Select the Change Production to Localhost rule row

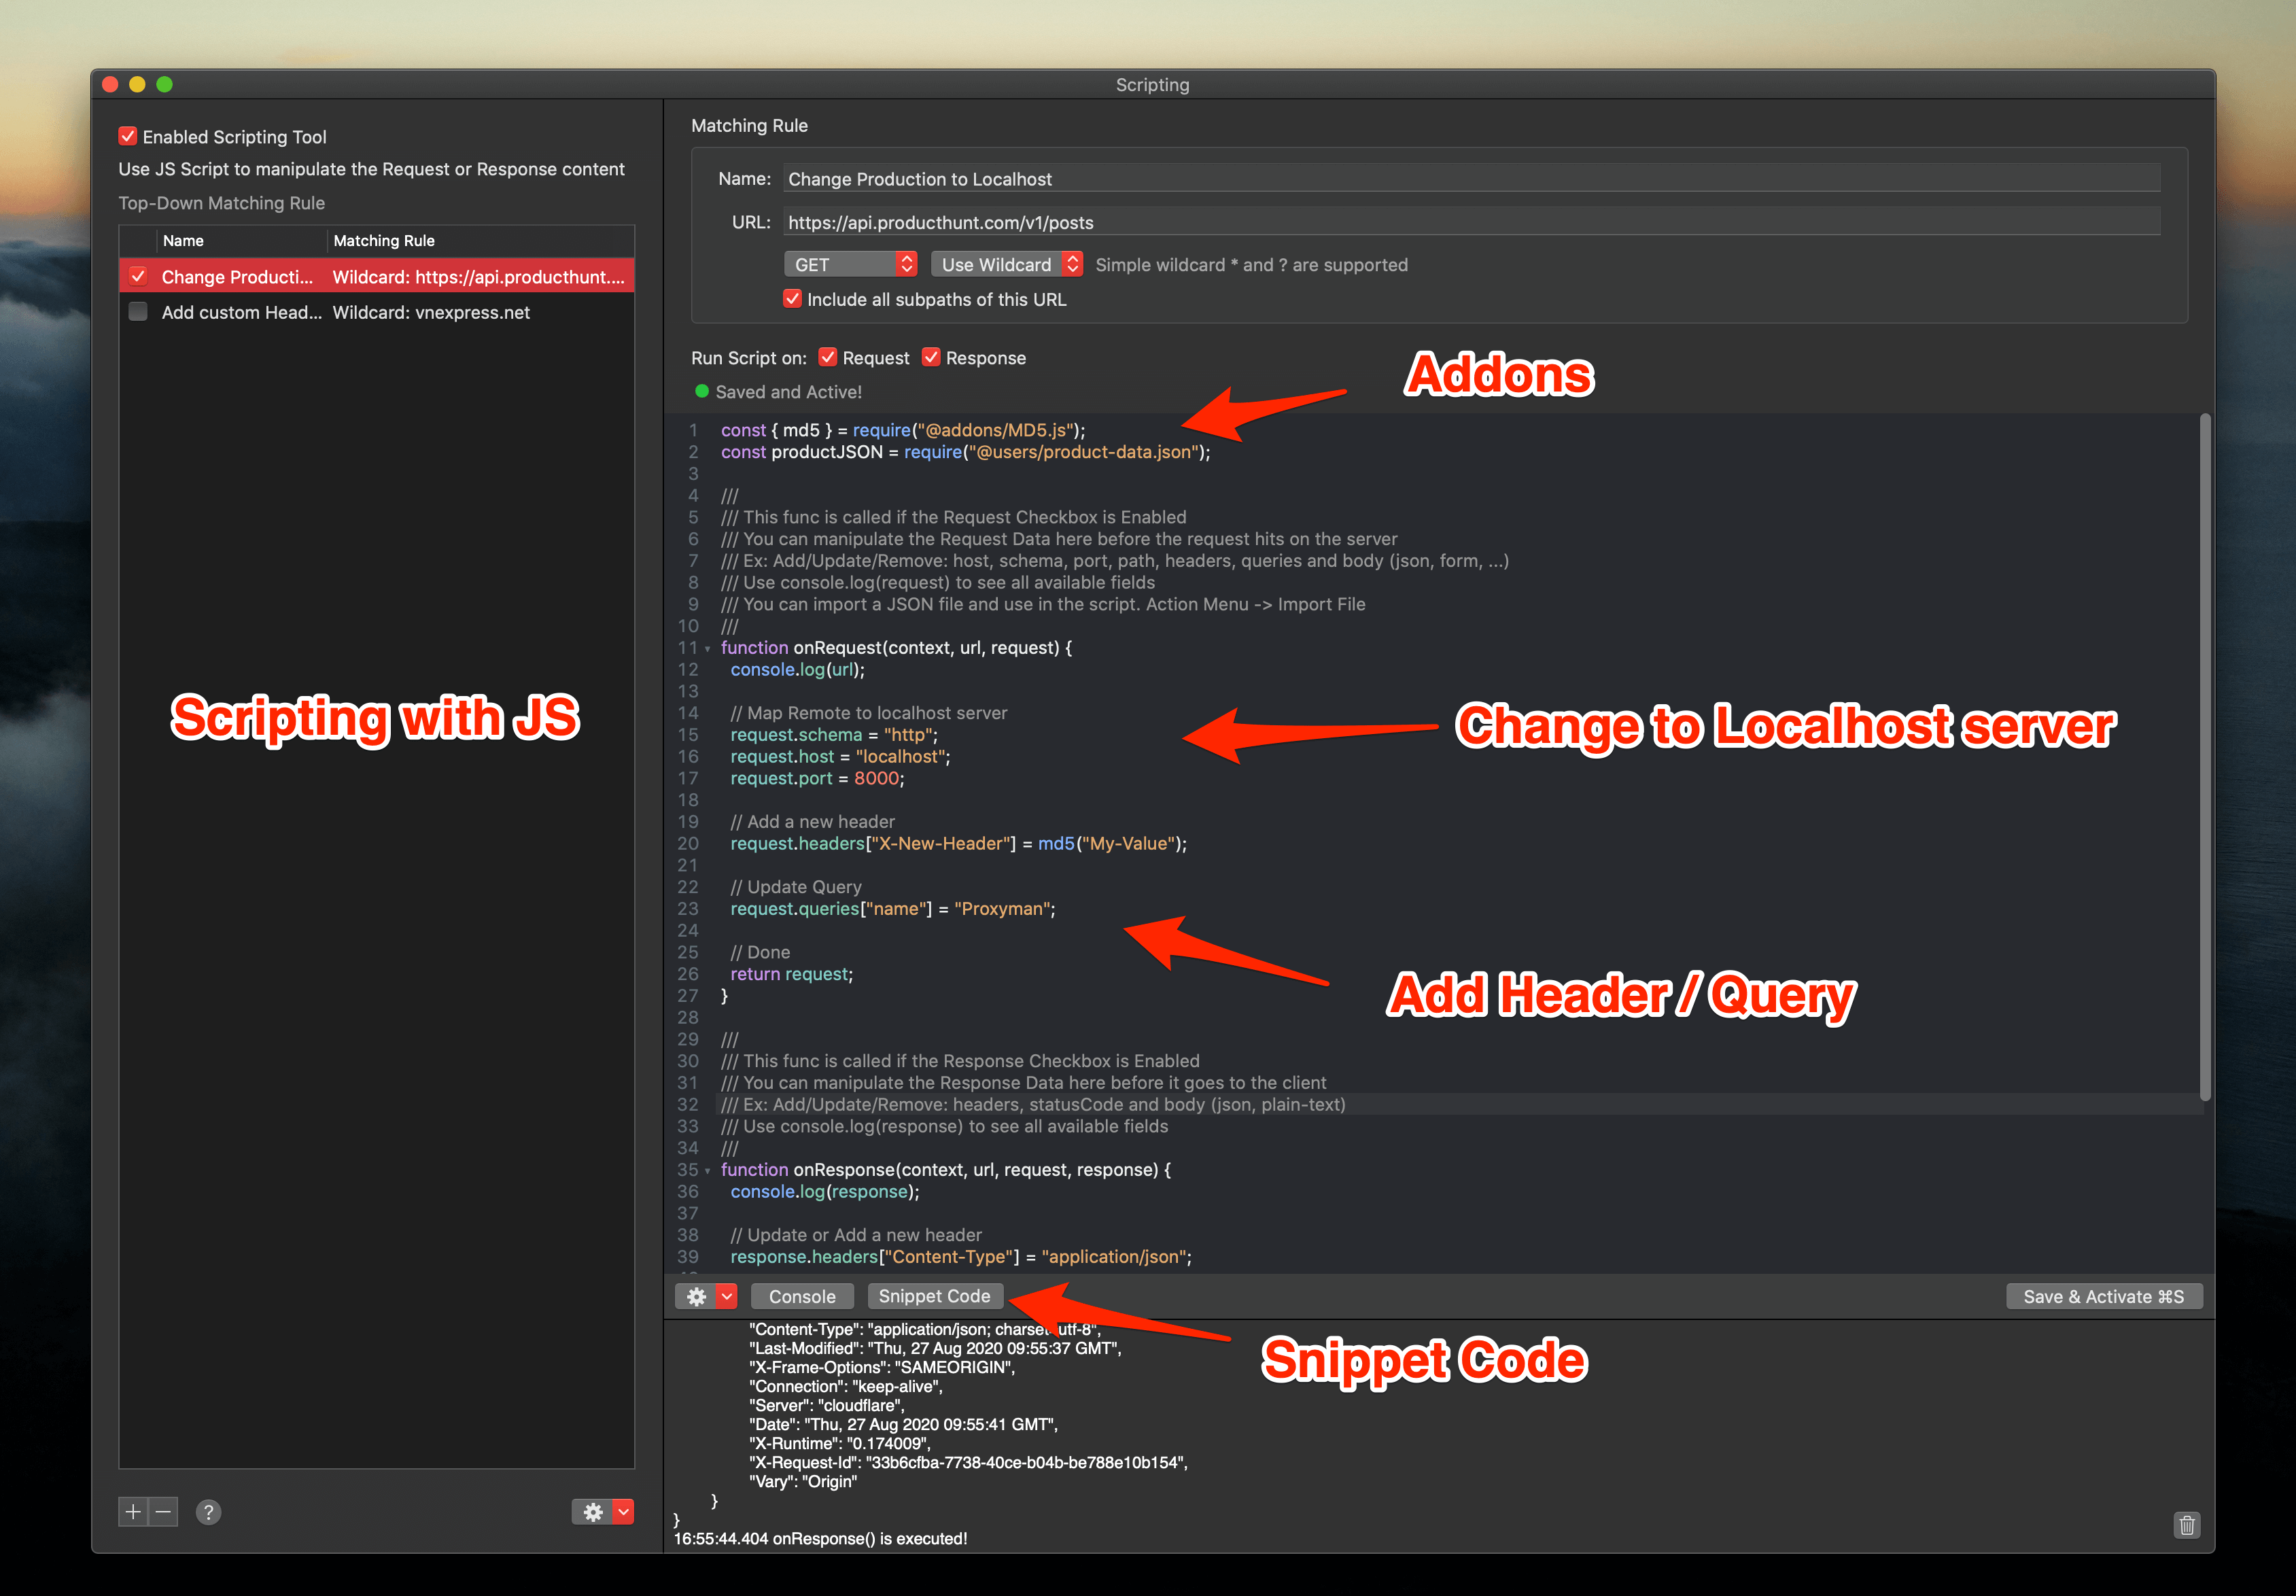(376, 276)
